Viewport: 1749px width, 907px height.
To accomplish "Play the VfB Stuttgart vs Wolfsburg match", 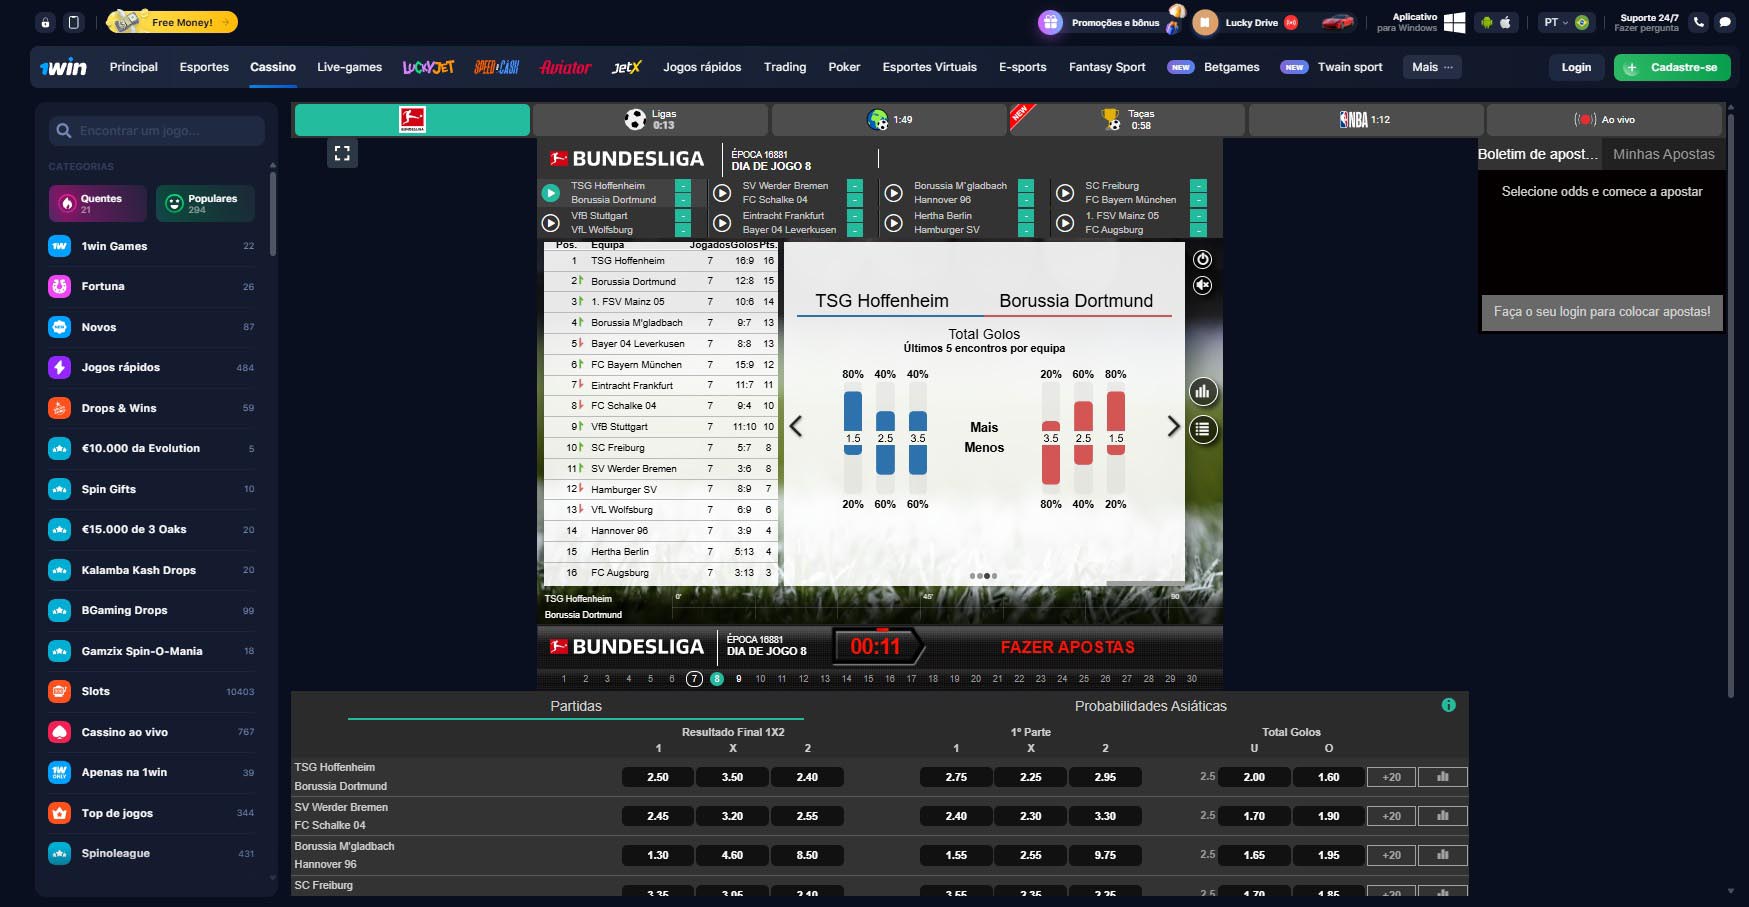I will [x=551, y=223].
